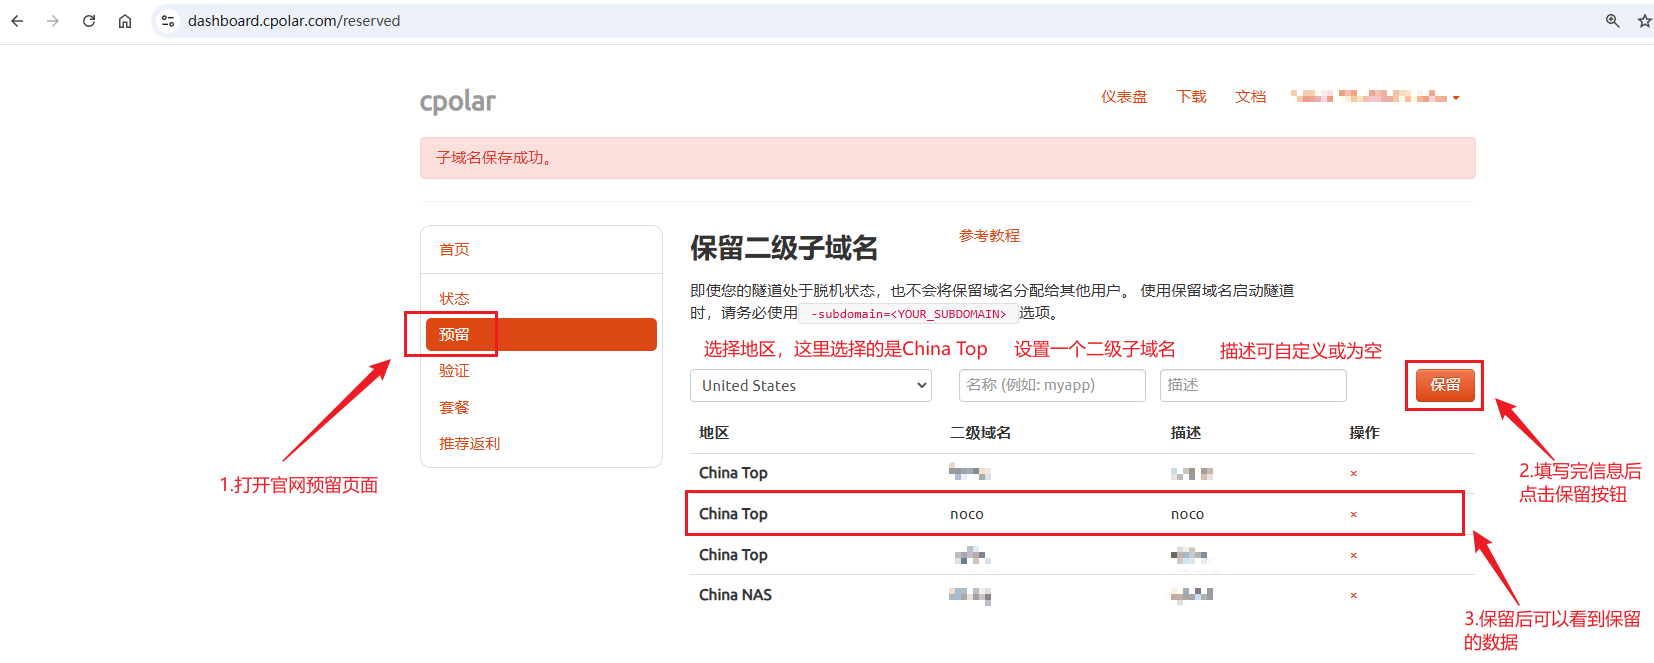Click the browser back arrow
1654x663 pixels.
click(x=17, y=21)
